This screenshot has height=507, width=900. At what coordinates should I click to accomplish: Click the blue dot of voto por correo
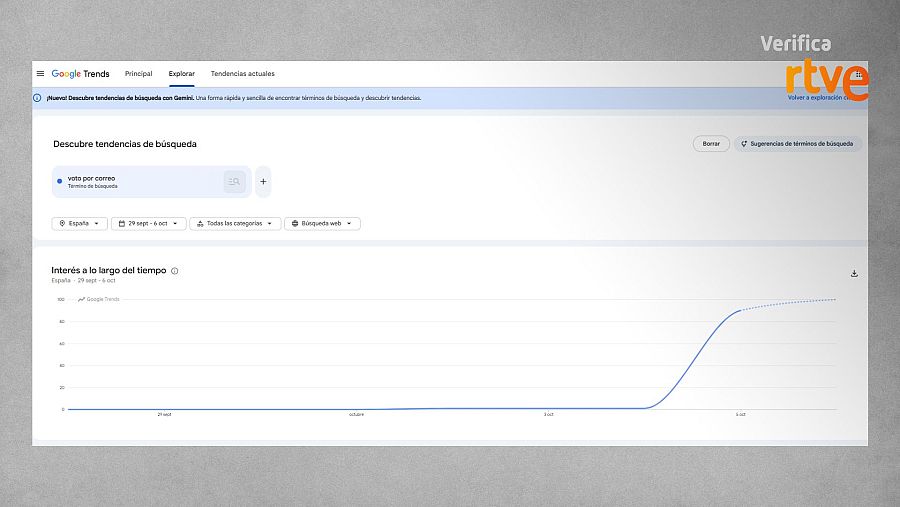click(60, 181)
